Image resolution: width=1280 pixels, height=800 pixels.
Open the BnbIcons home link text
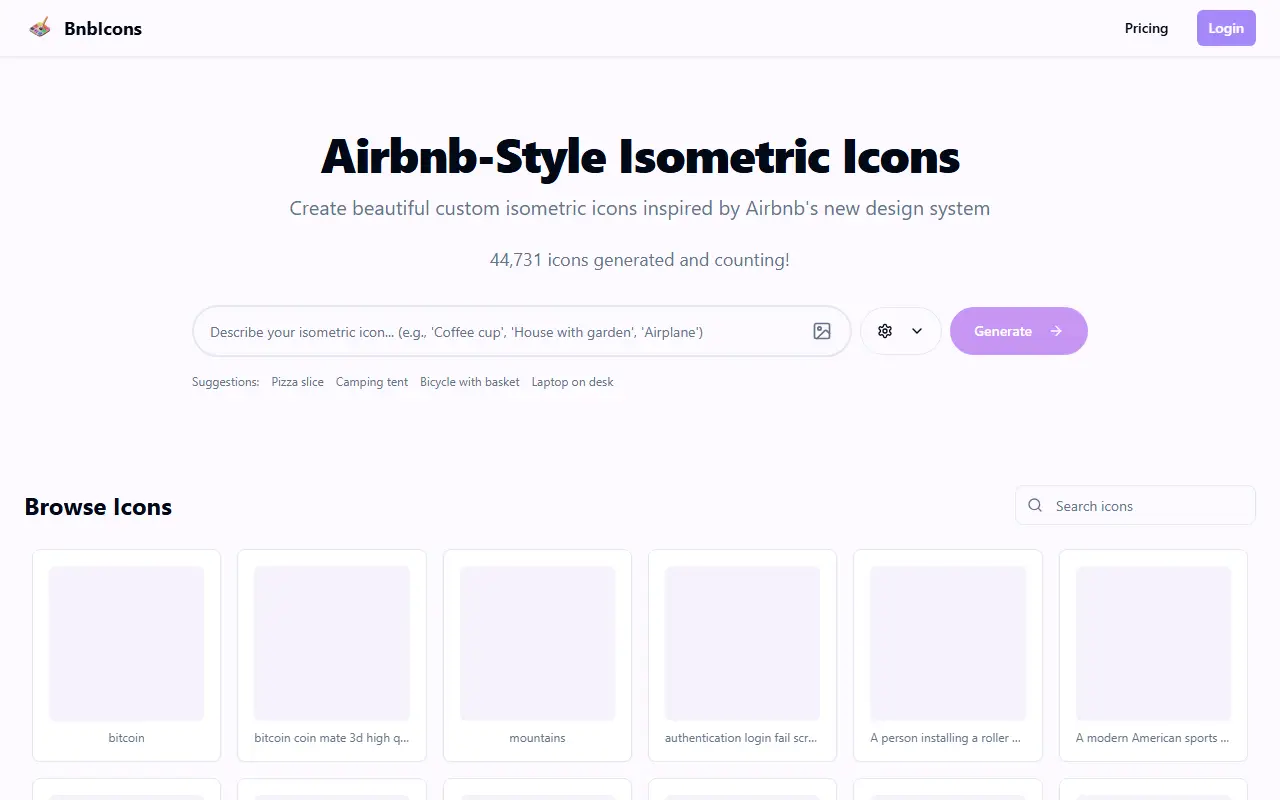[x=103, y=28]
